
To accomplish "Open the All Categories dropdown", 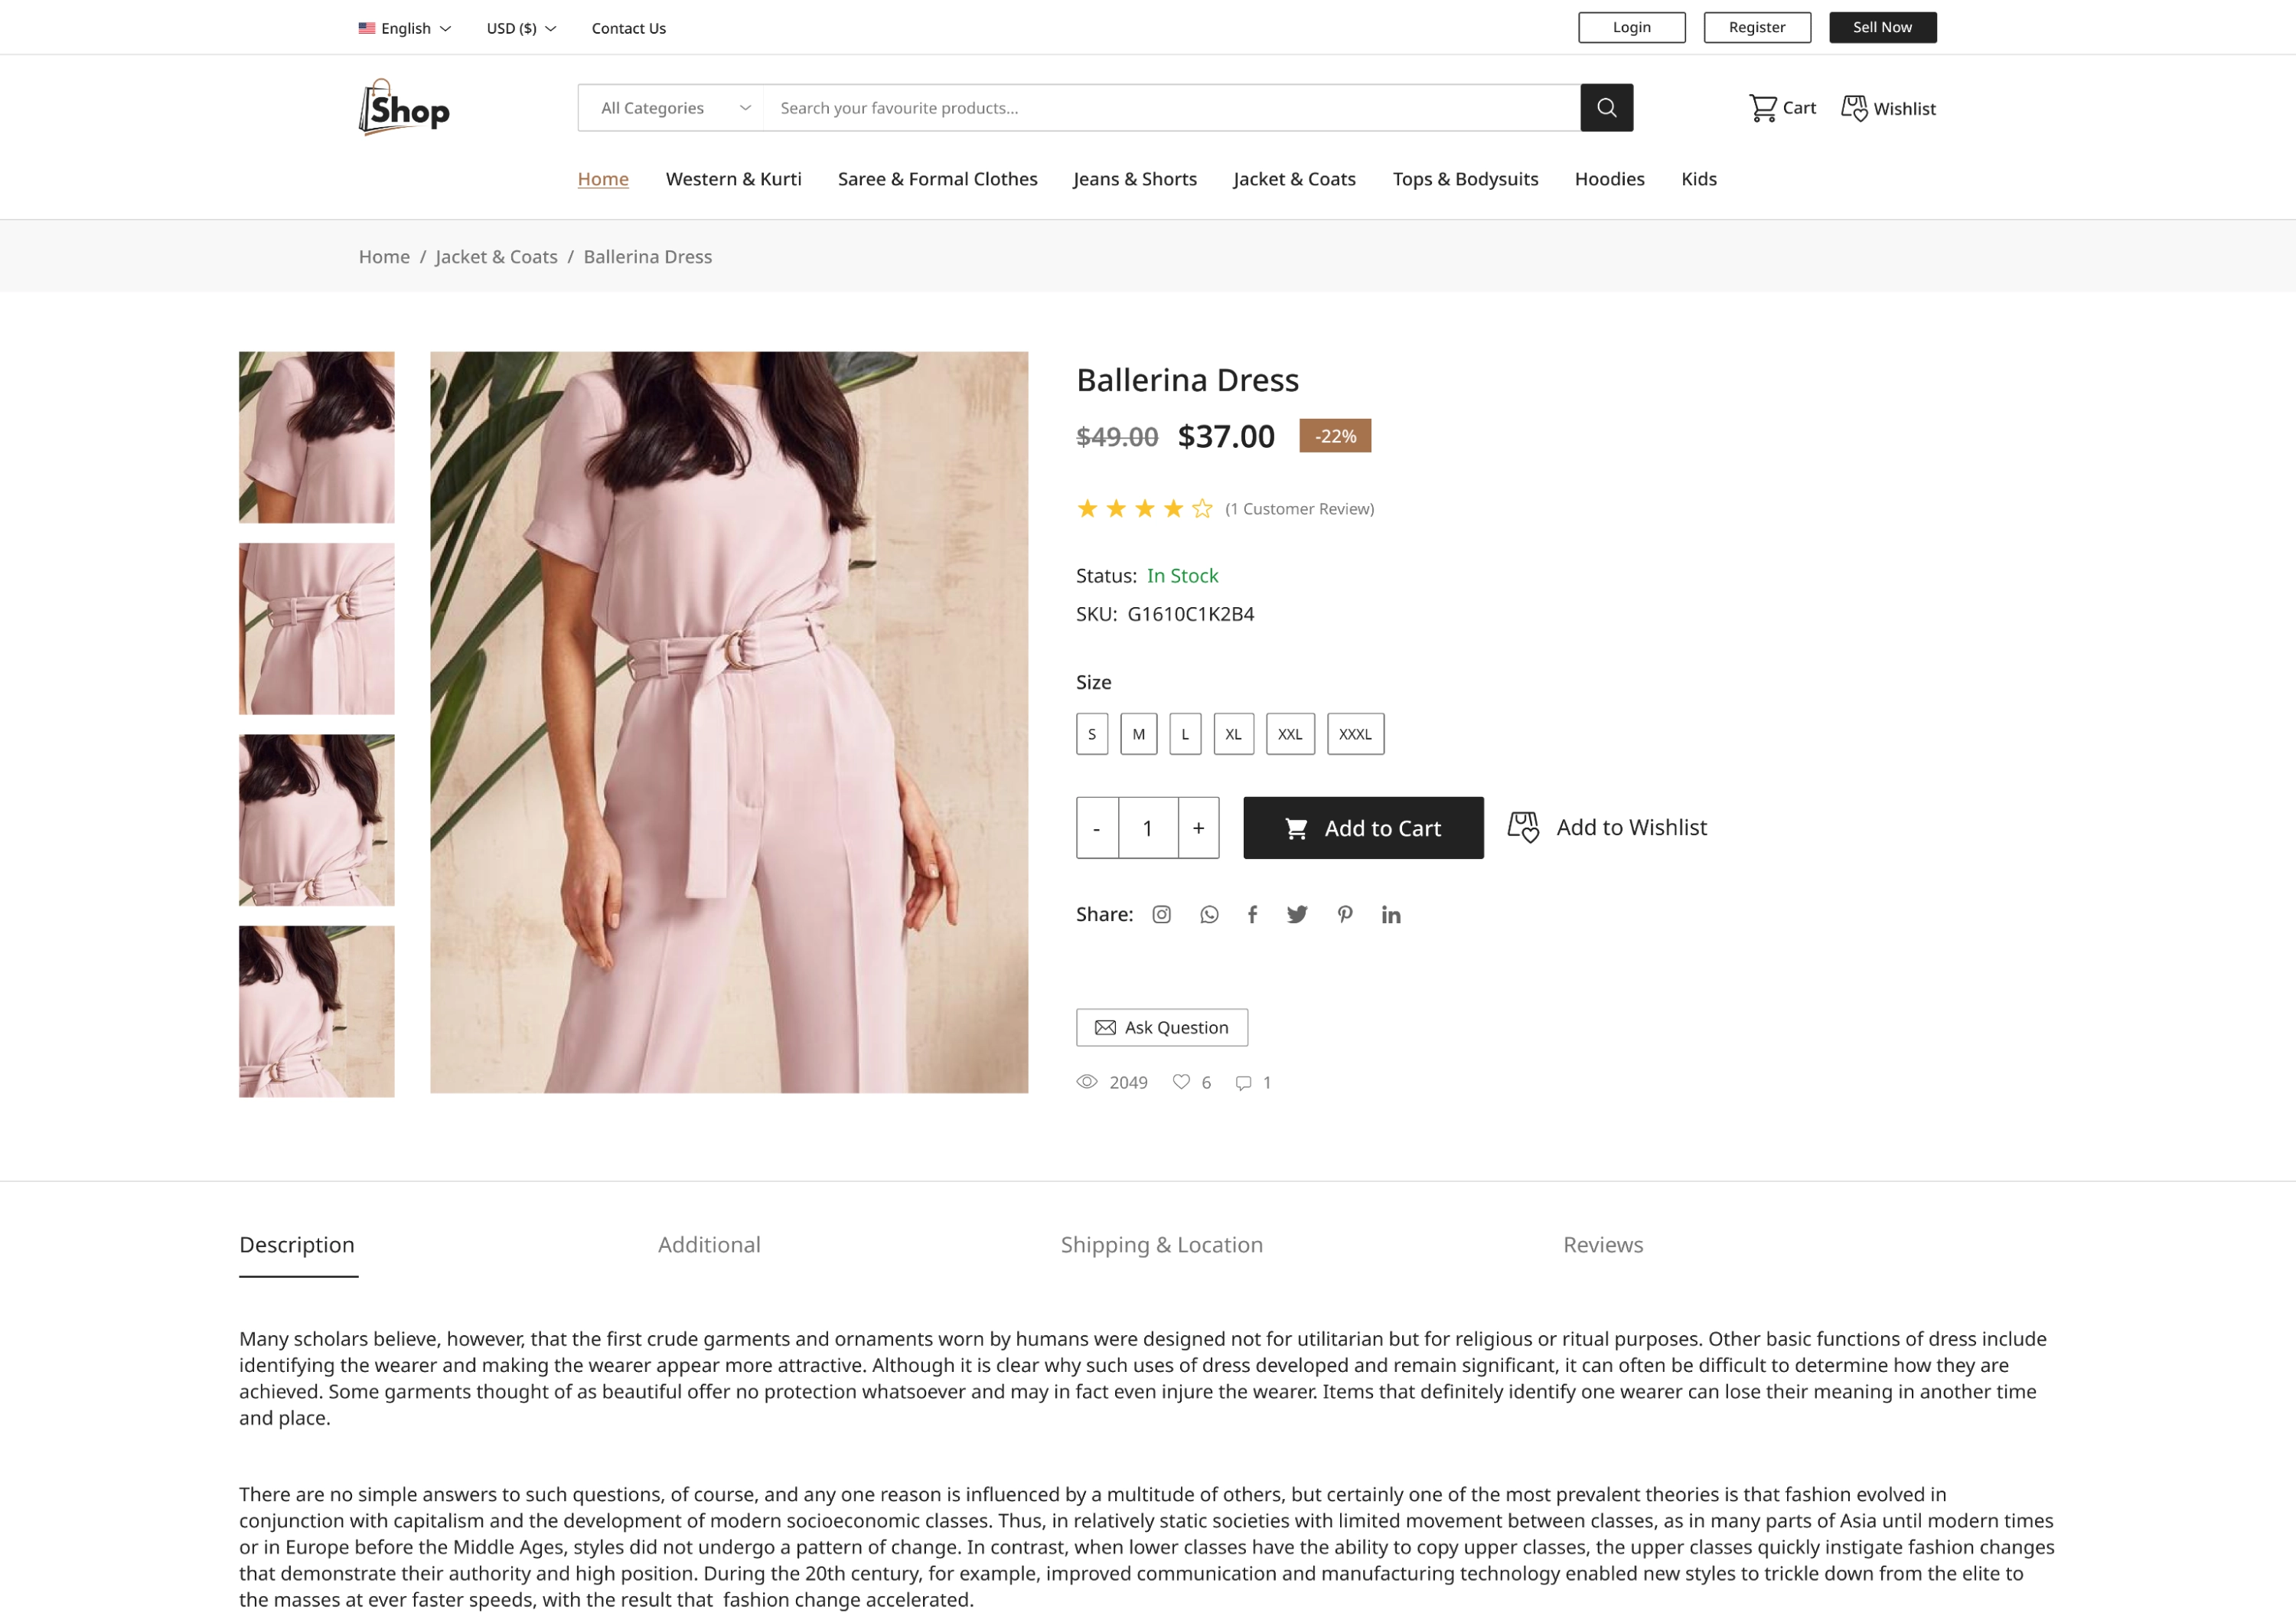I will tap(671, 107).
